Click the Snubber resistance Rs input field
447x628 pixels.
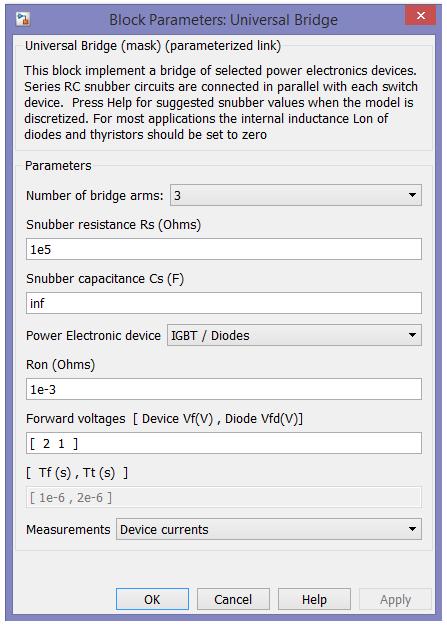click(x=224, y=249)
